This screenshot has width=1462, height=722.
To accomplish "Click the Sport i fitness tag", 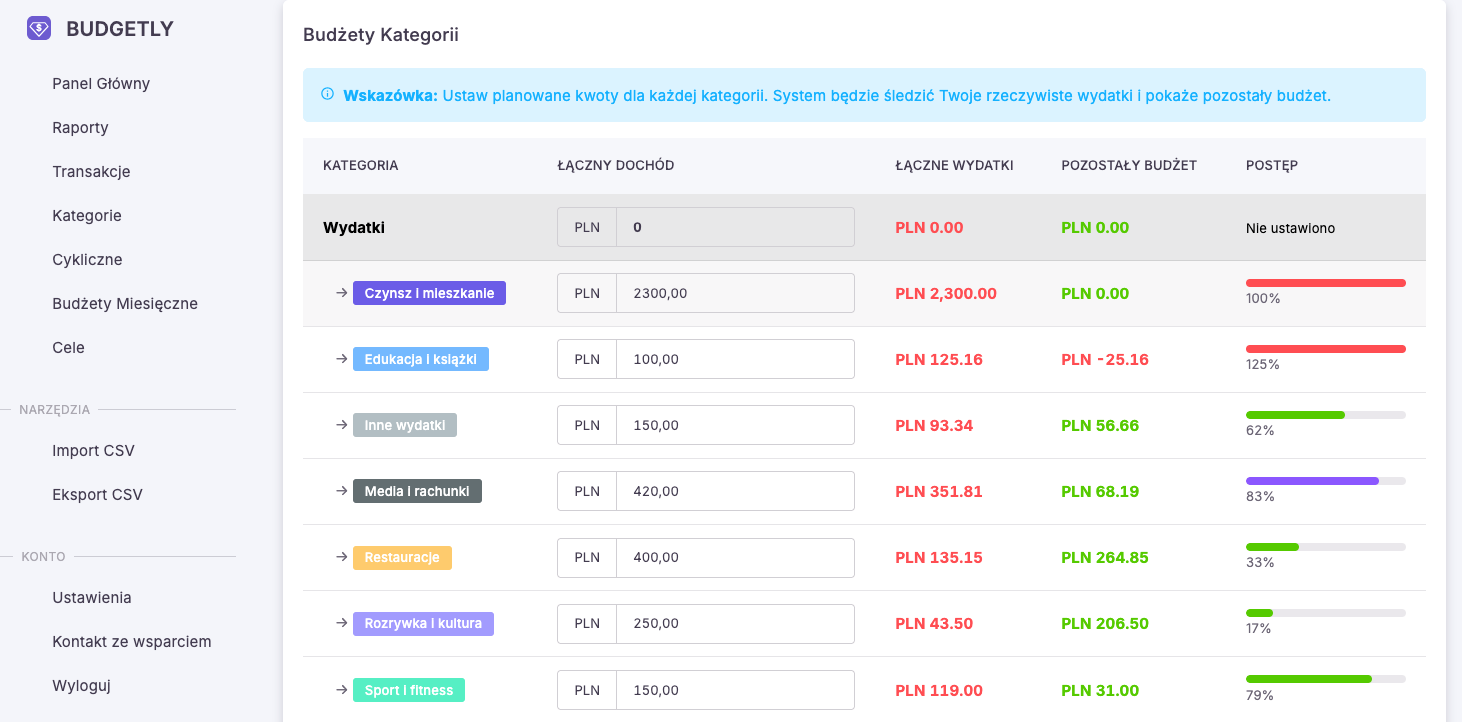I will click(x=409, y=690).
